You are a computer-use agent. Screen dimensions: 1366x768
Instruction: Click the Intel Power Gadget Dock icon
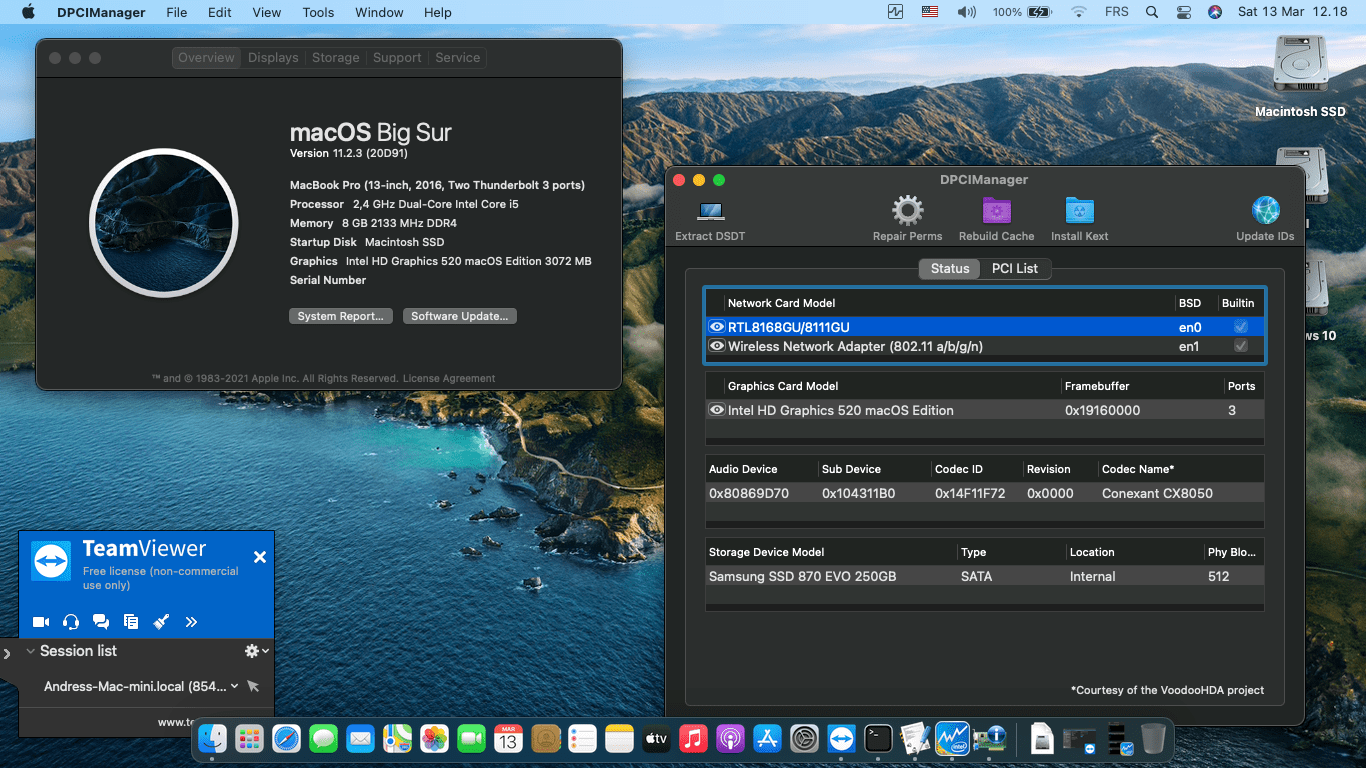pos(952,739)
